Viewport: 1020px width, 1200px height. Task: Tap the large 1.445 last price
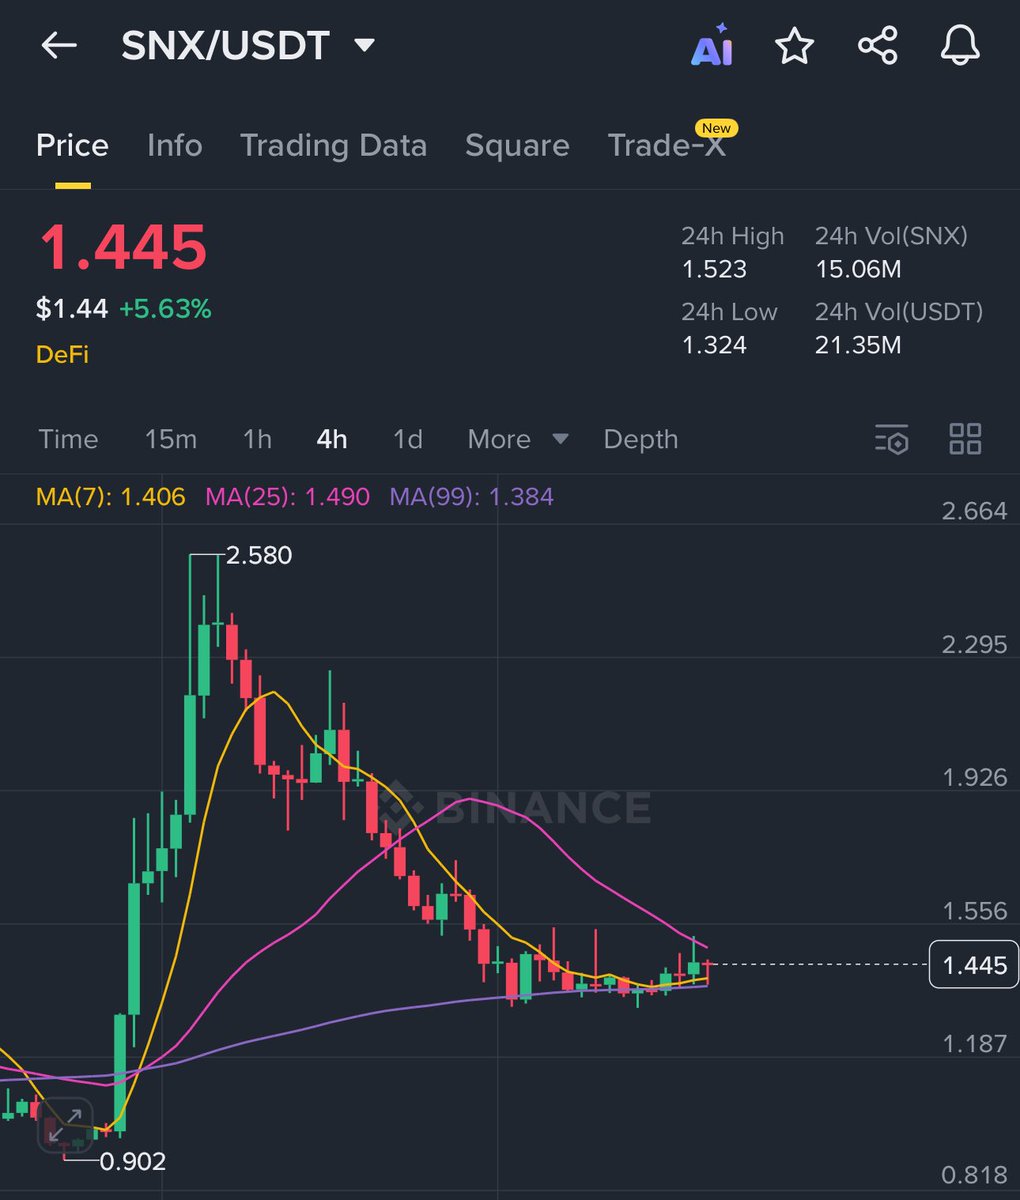pyautogui.click(x=122, y=248)
